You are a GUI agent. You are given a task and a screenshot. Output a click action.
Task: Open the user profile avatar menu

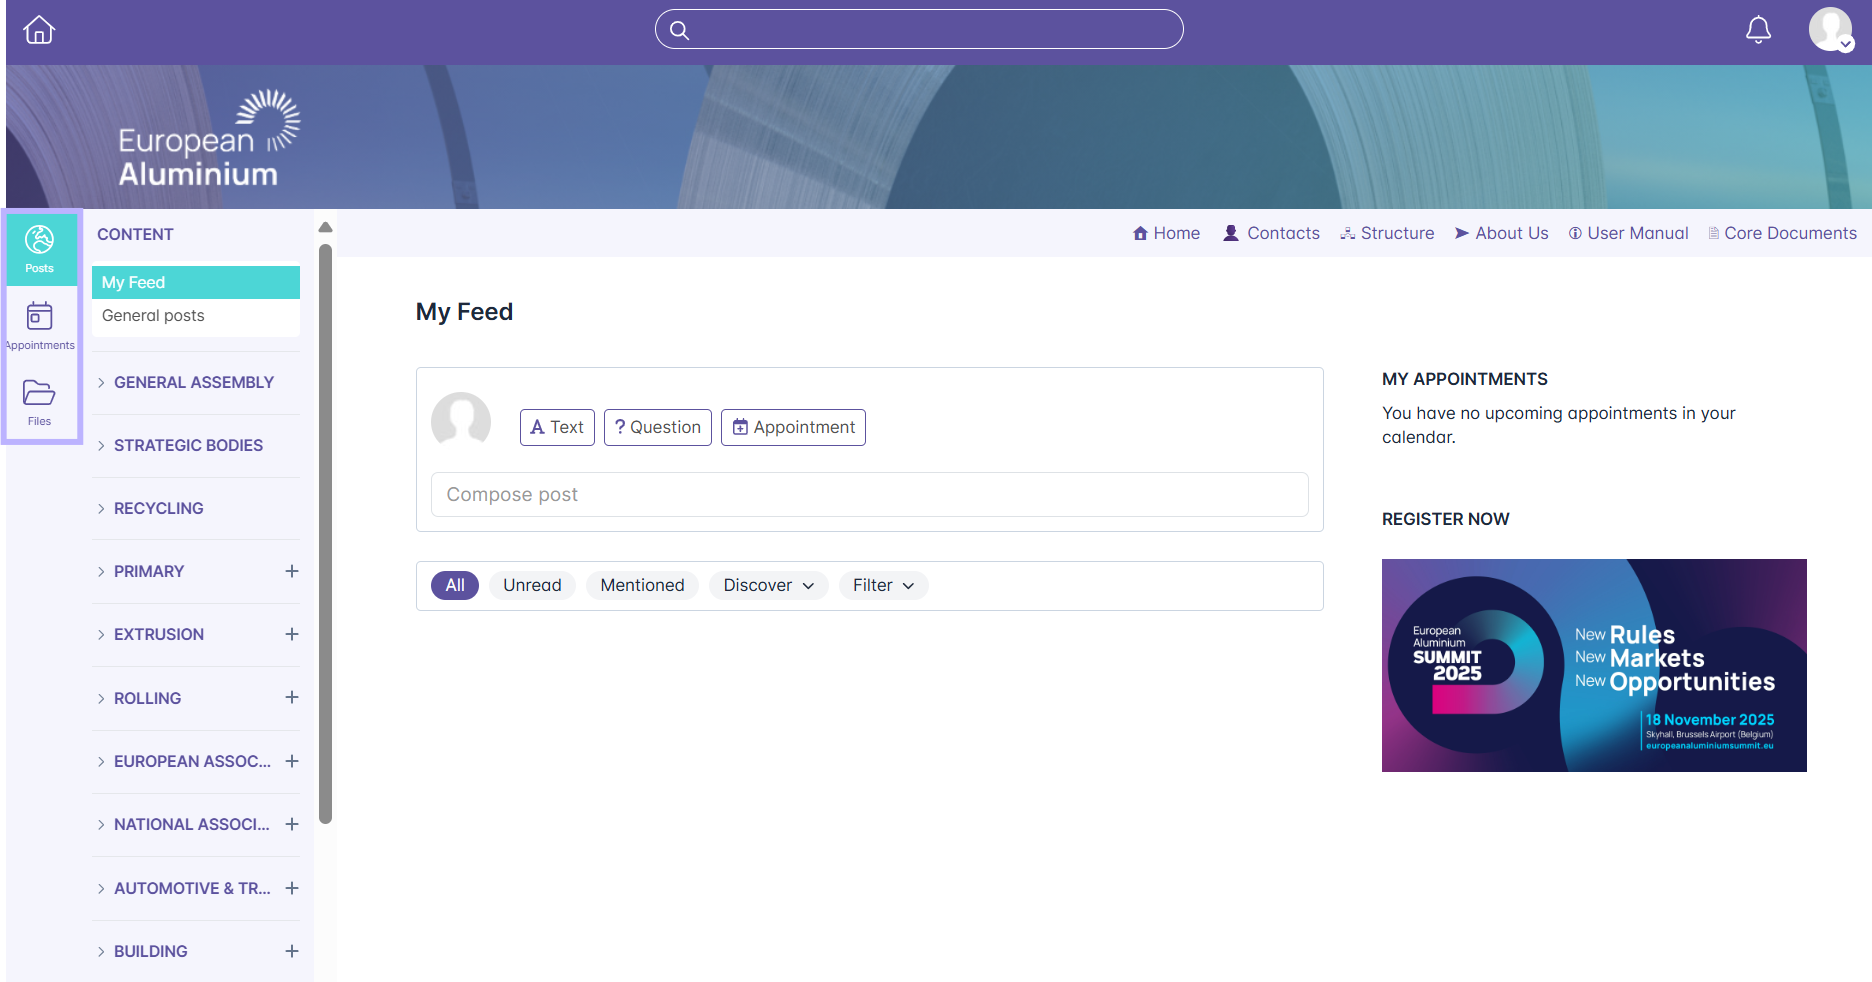click(1831, 30)
